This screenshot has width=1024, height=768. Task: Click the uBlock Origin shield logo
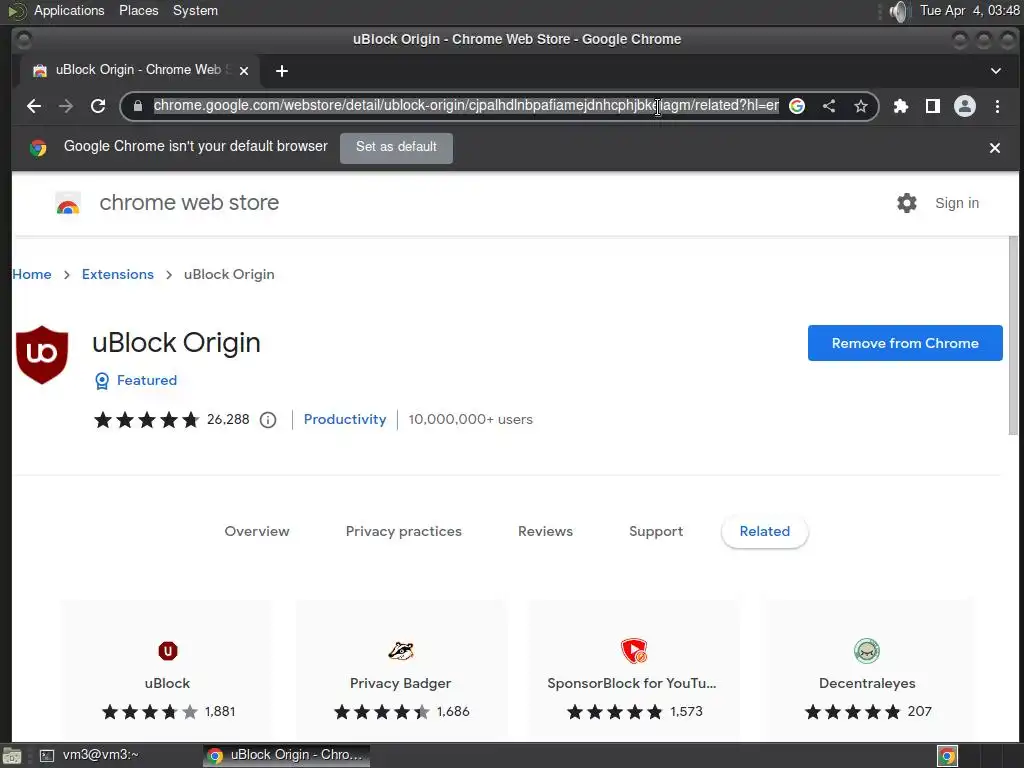[x=42, y=355]
